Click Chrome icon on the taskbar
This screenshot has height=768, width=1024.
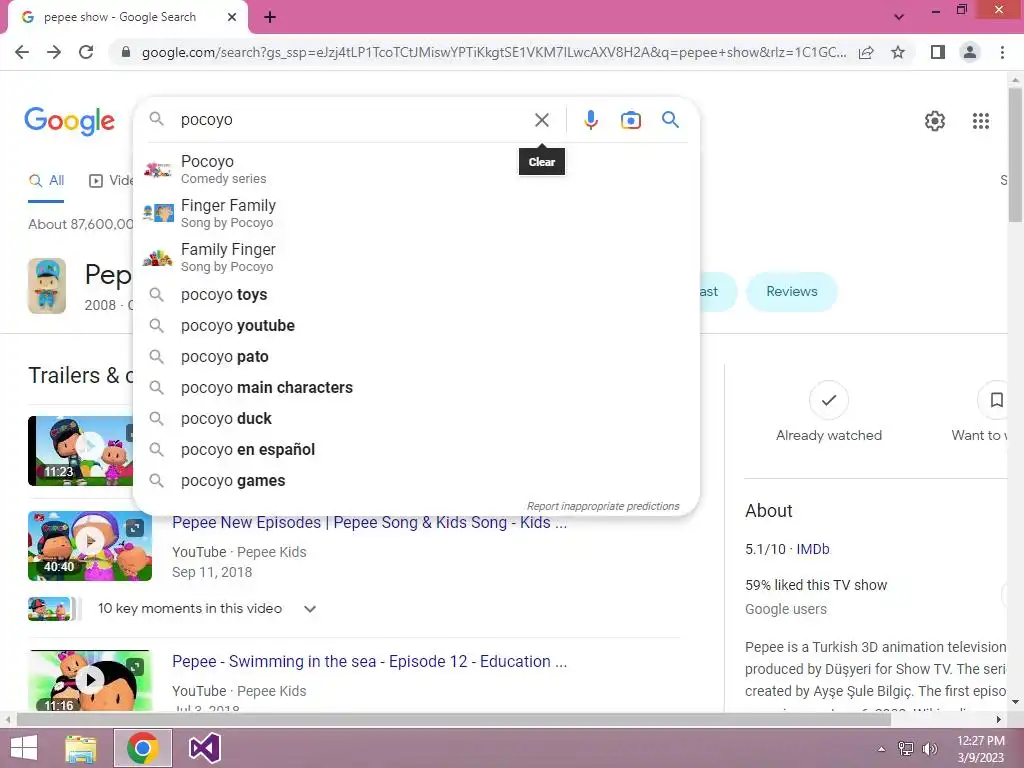(x=143, y=748)
